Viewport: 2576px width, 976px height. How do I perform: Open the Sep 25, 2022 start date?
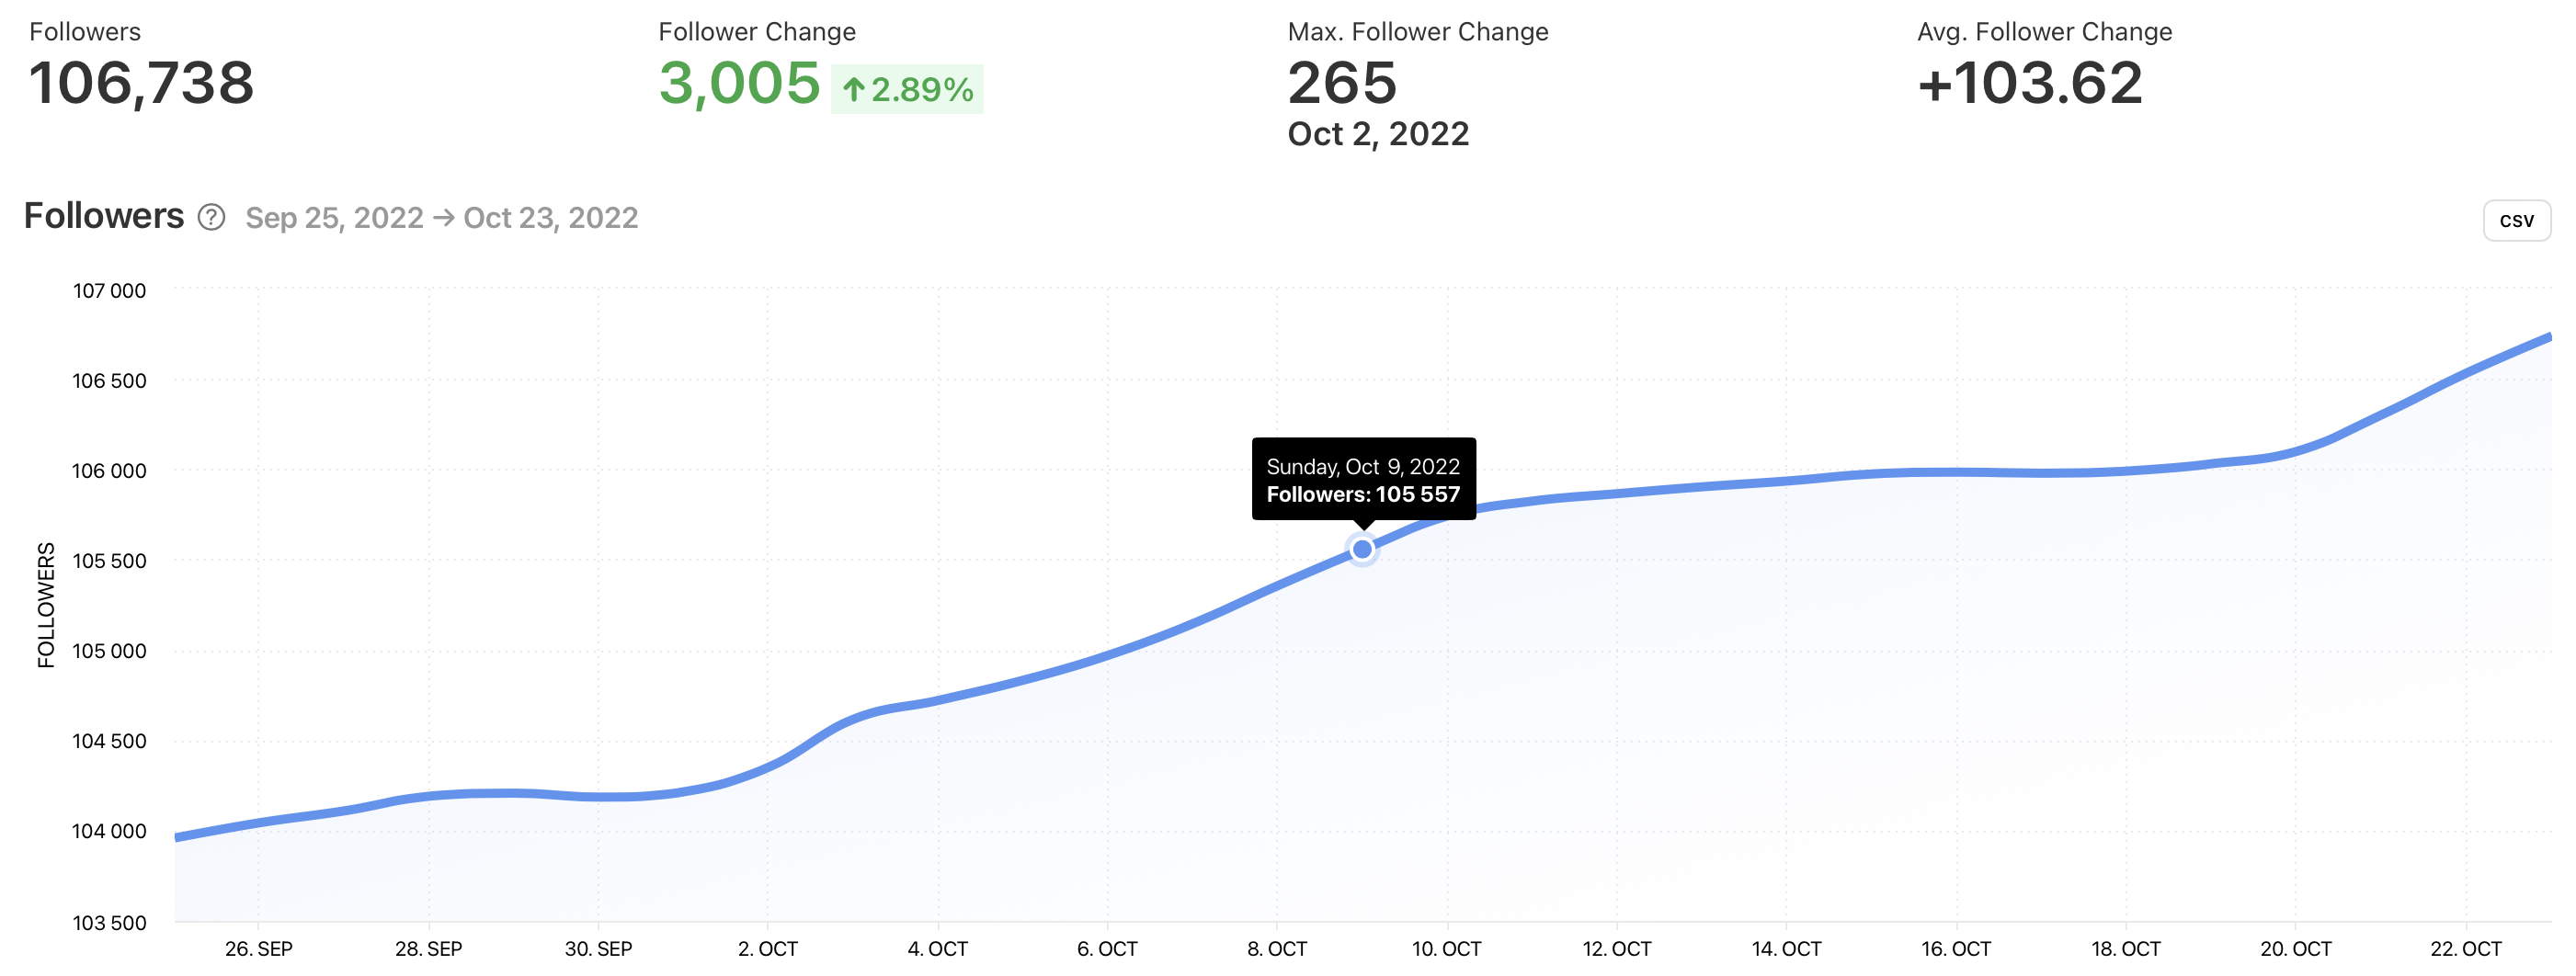[x=334, y=218]
